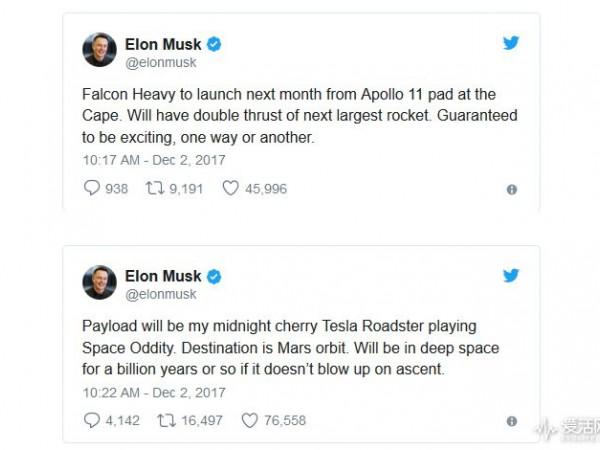Open info icon on the second tweet
Image resolution: width=600 pixels, height=450 pixels.
pos(512,422)
